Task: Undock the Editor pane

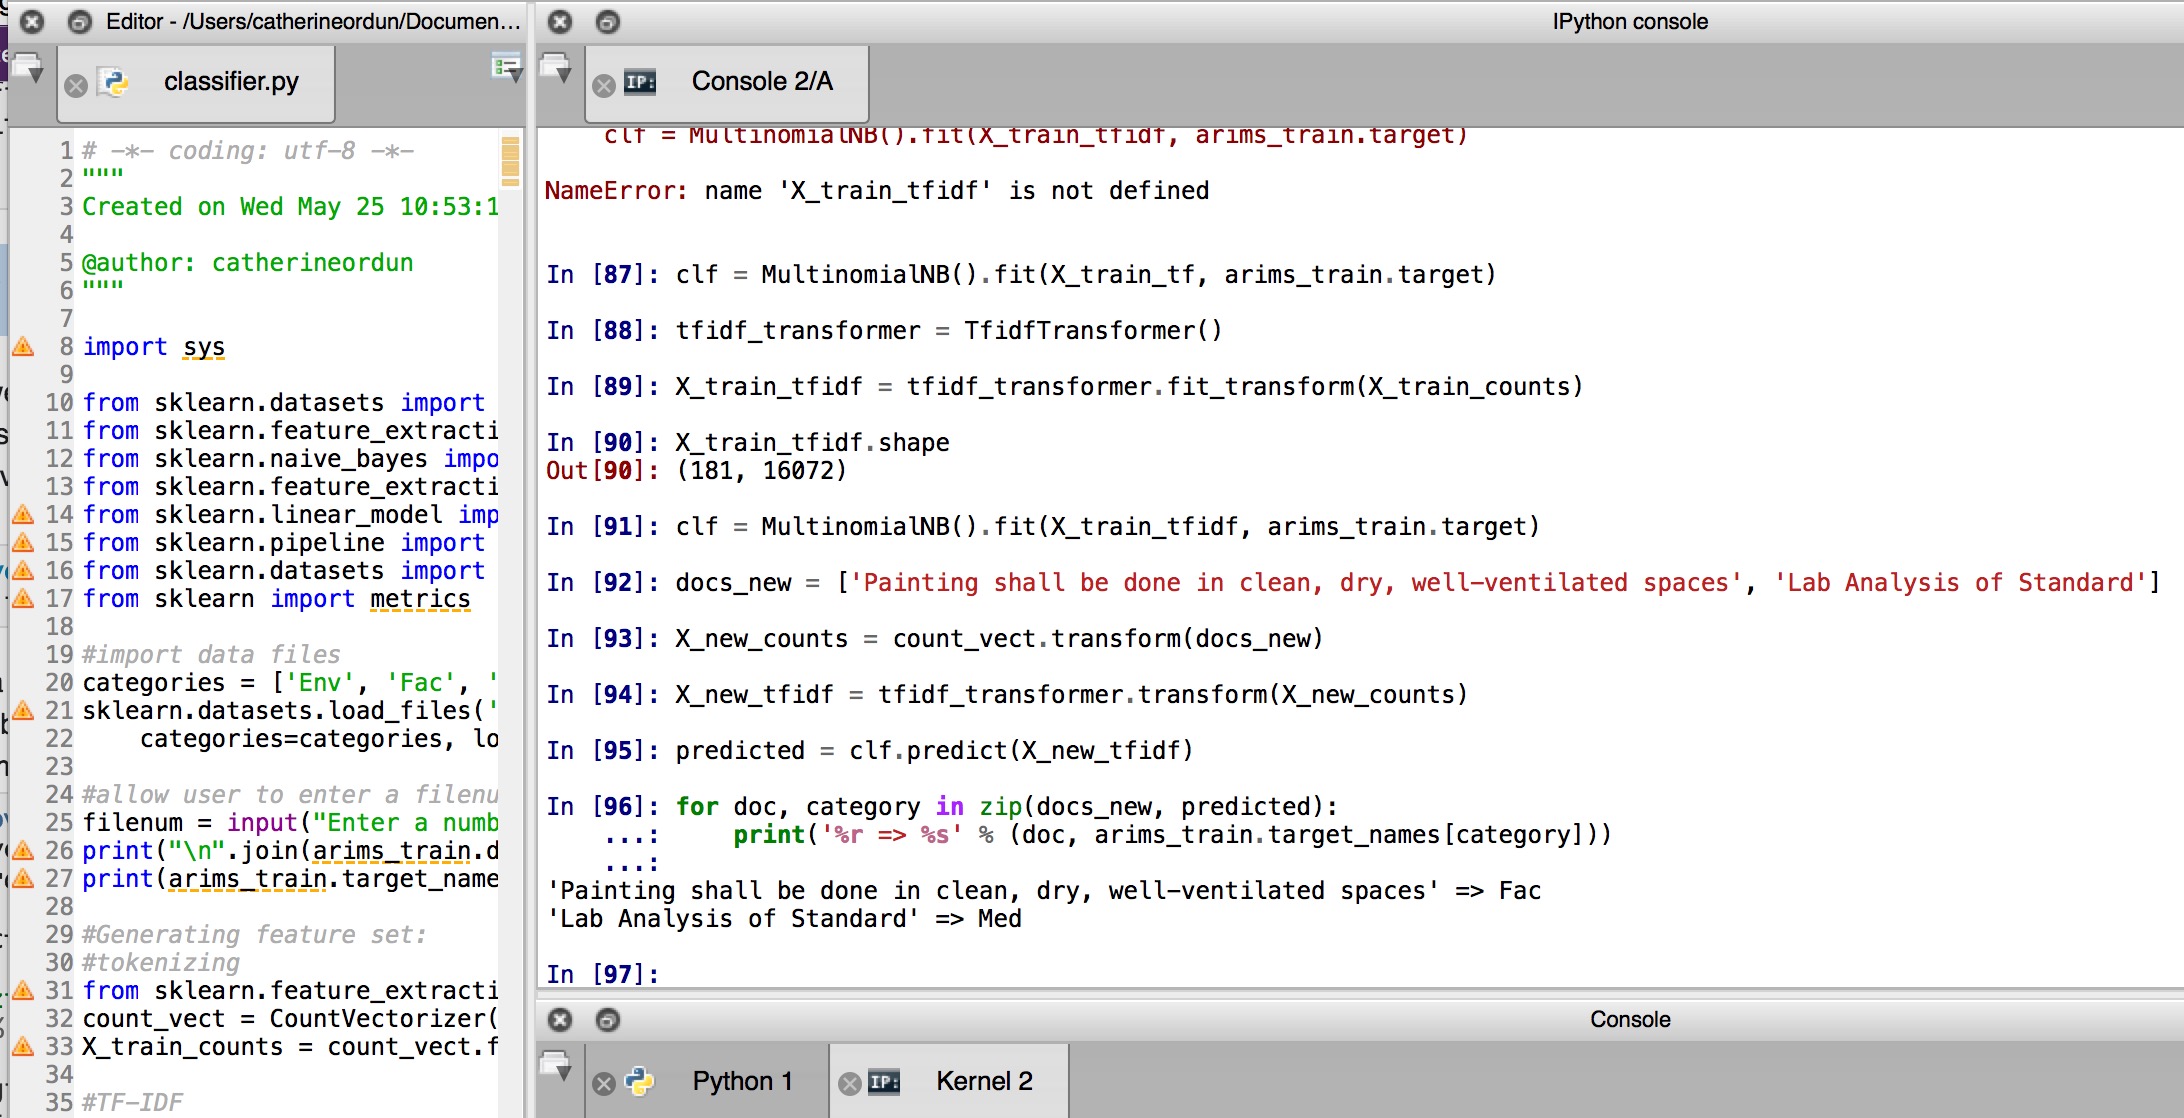Action: [x=79, y=22]
